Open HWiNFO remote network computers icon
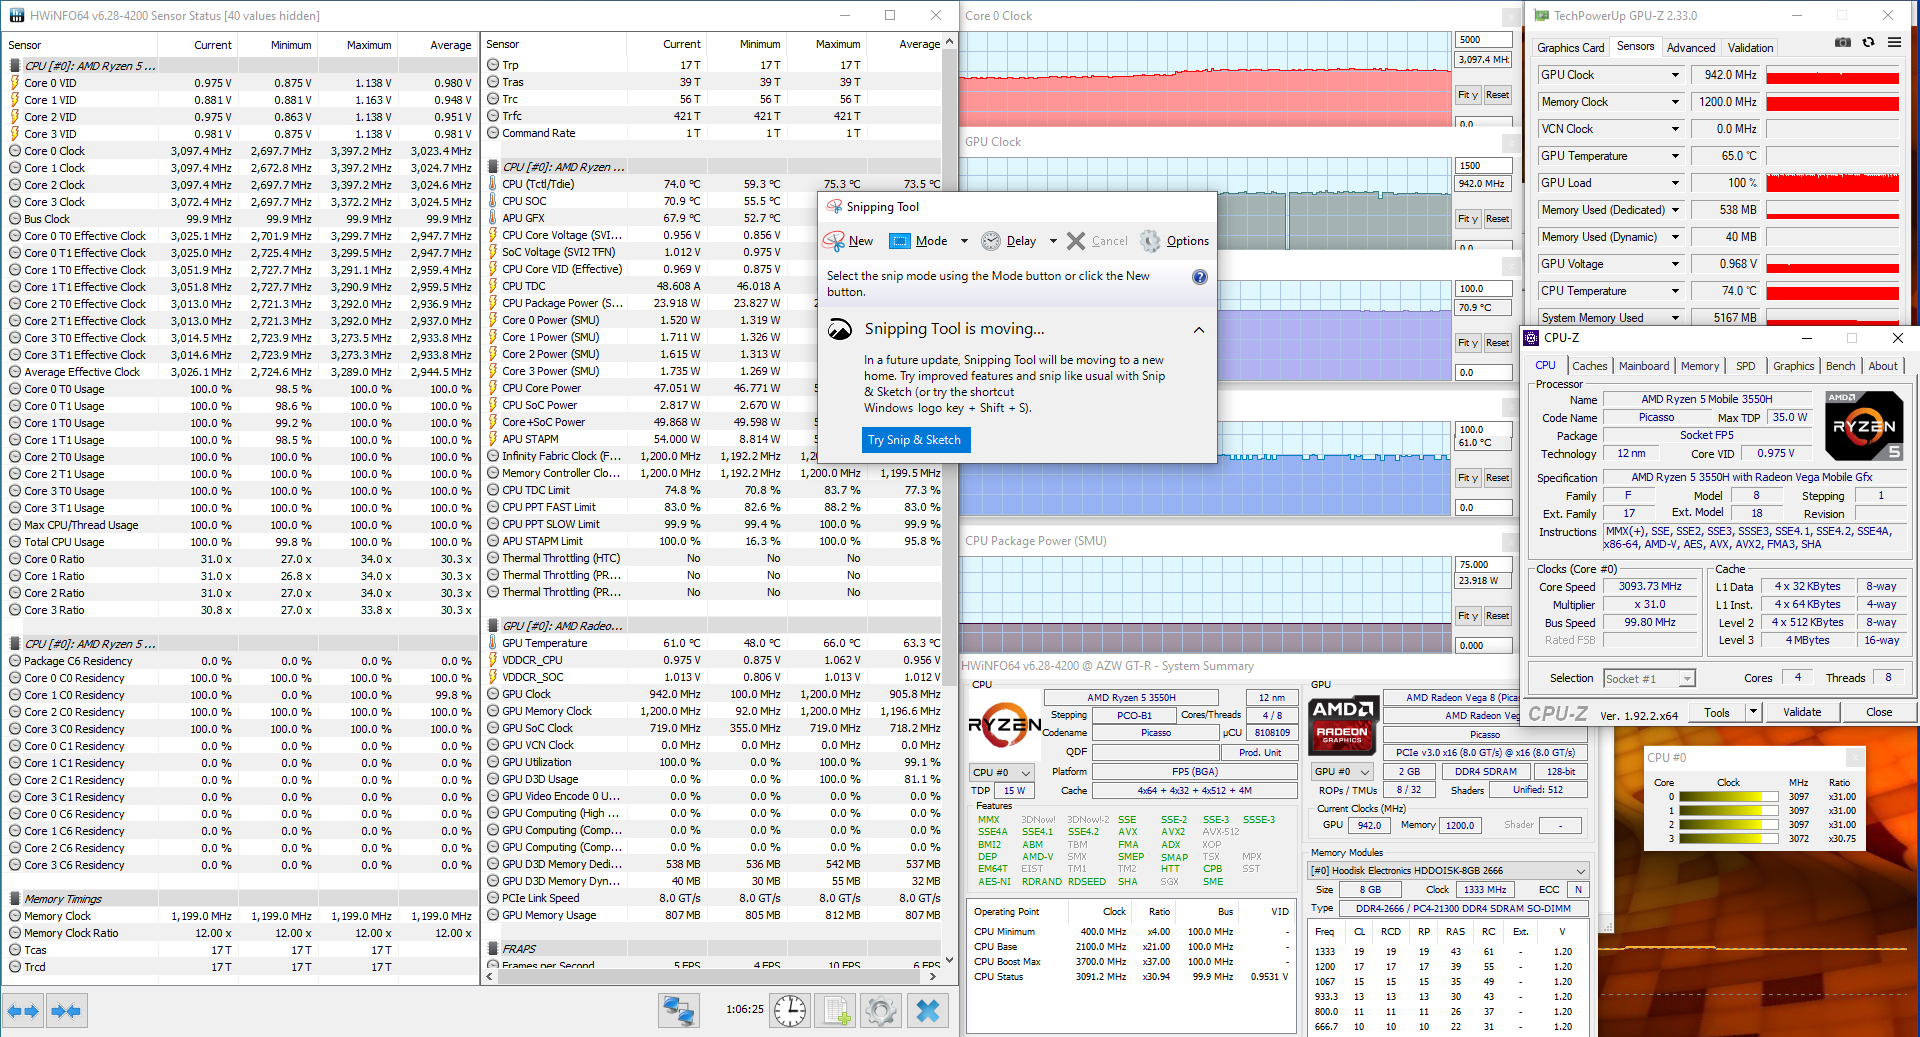 [x=679, y=1011]
